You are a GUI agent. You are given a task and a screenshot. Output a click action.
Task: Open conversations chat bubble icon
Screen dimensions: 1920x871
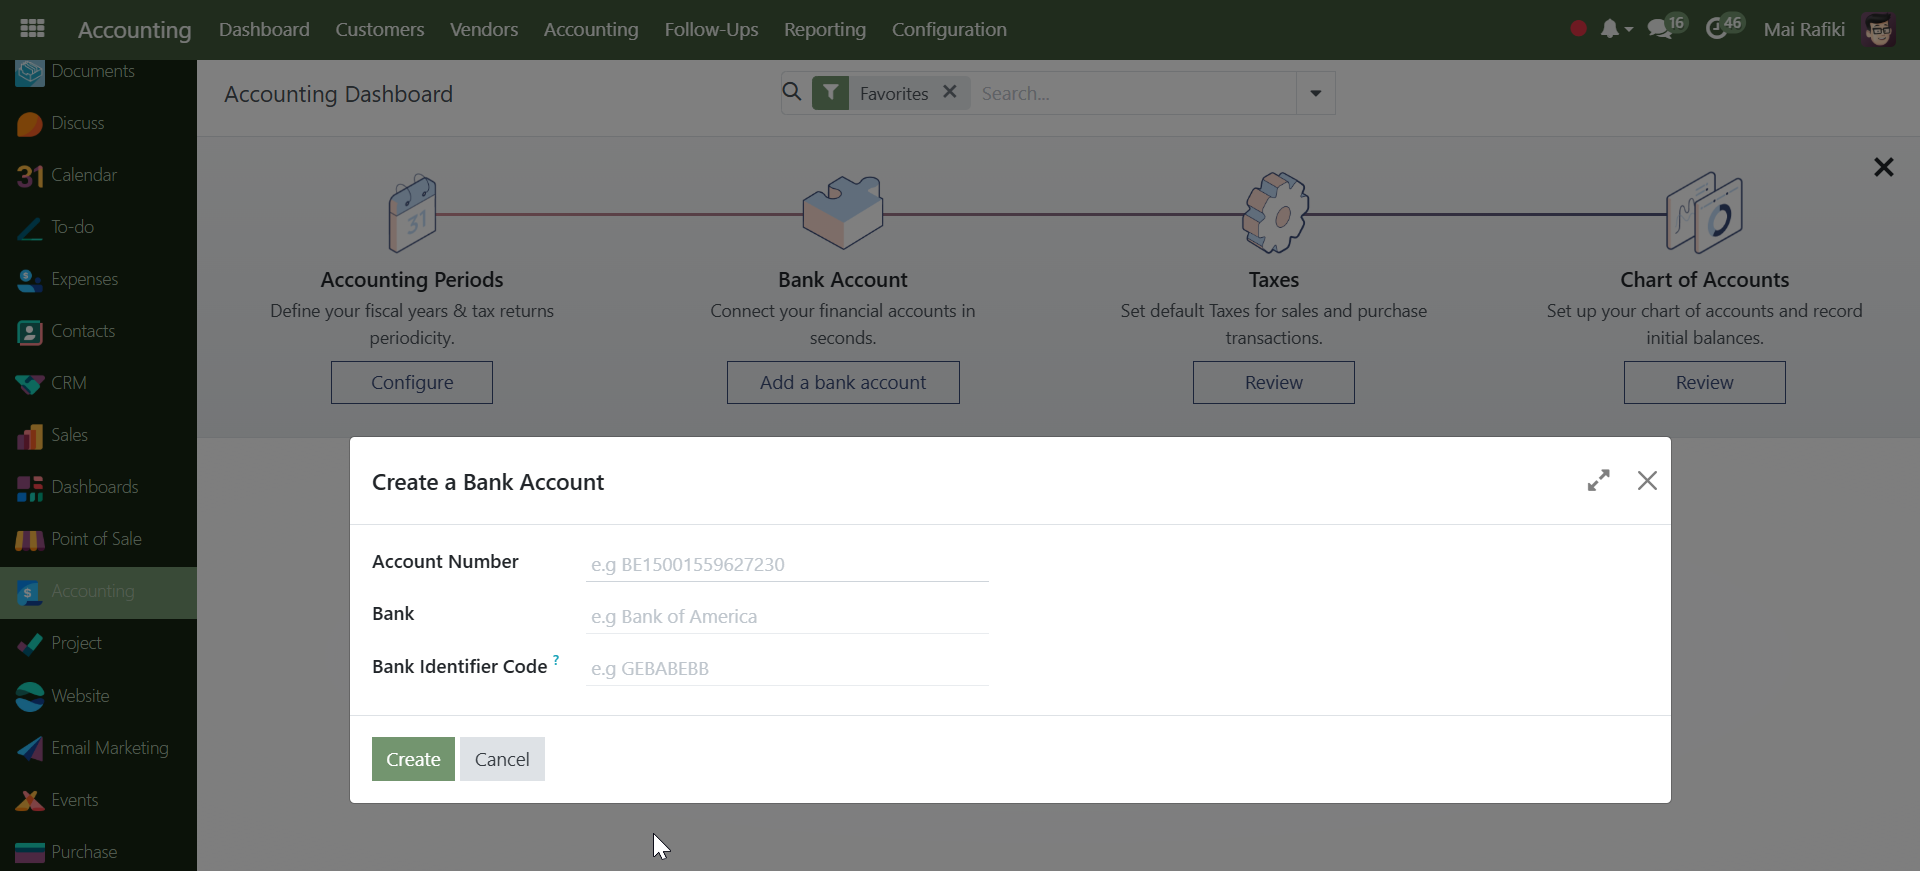coord(1661,29)
